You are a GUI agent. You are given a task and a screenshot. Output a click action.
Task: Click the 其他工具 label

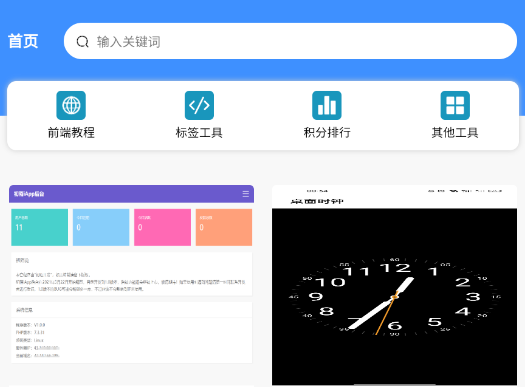pos(455,133)
